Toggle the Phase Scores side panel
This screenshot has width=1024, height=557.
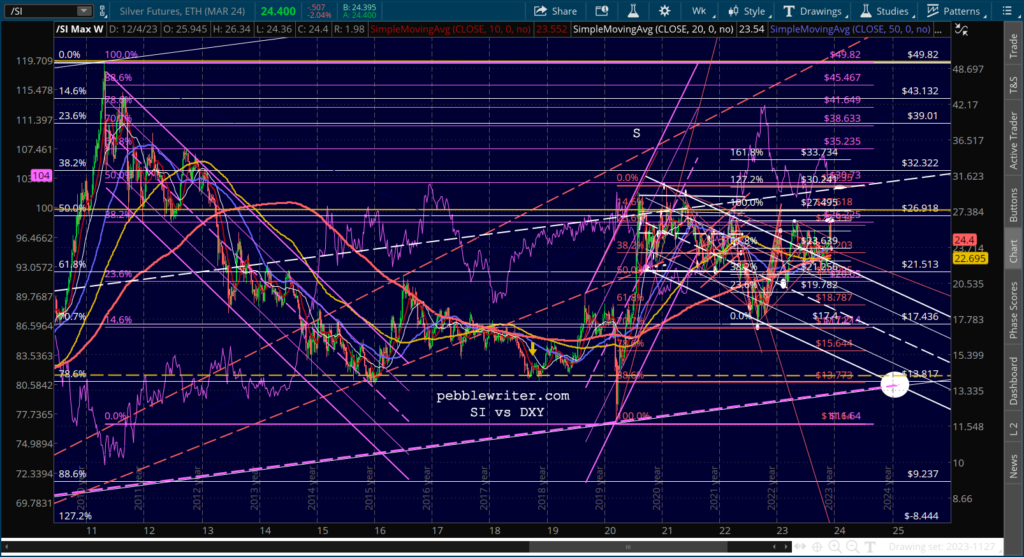coord(1013,310)
